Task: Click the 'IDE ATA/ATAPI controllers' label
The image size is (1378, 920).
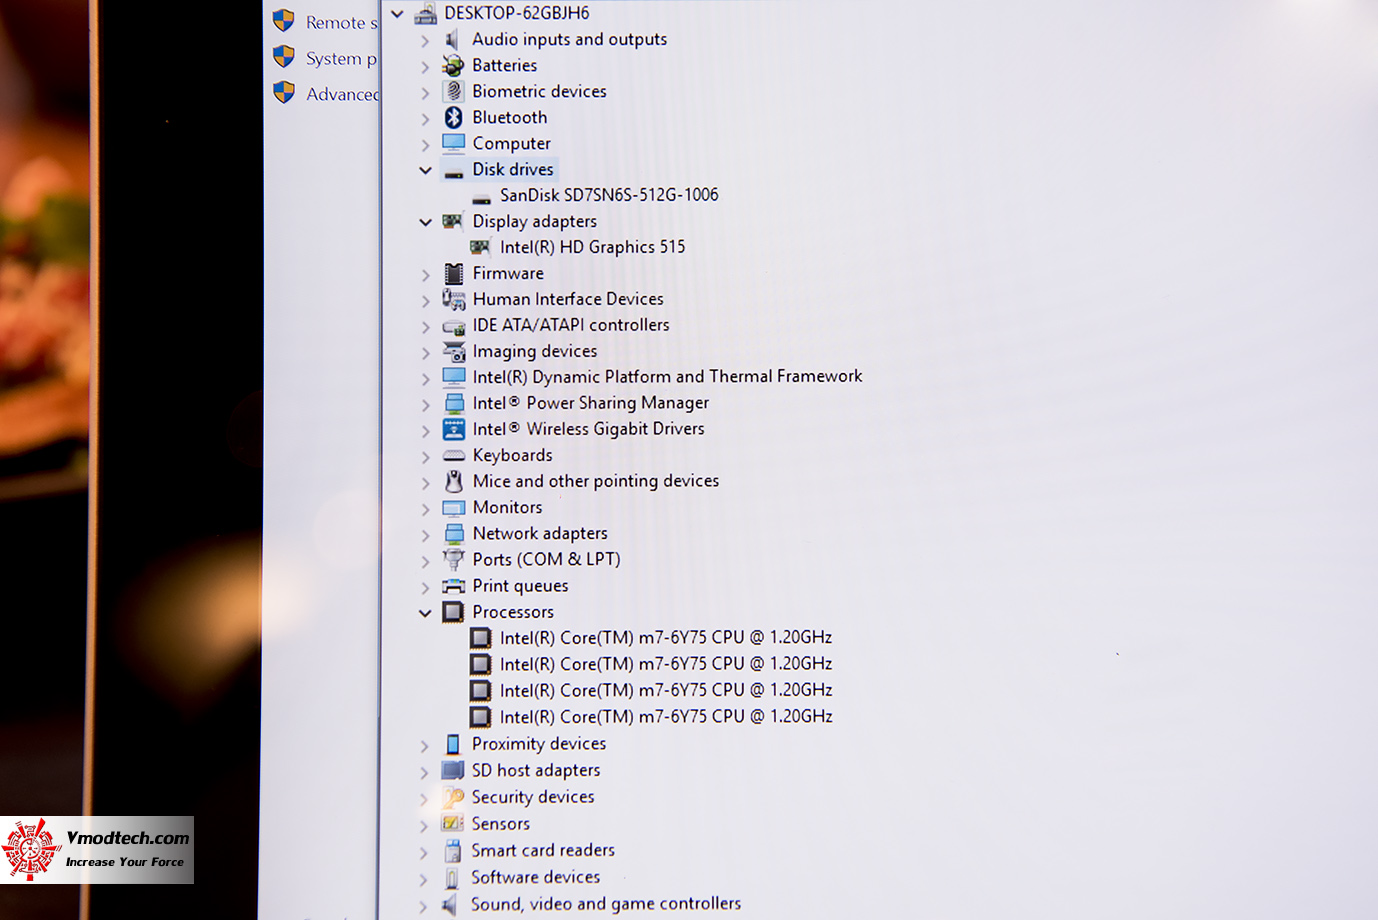Action: (571, 325)
